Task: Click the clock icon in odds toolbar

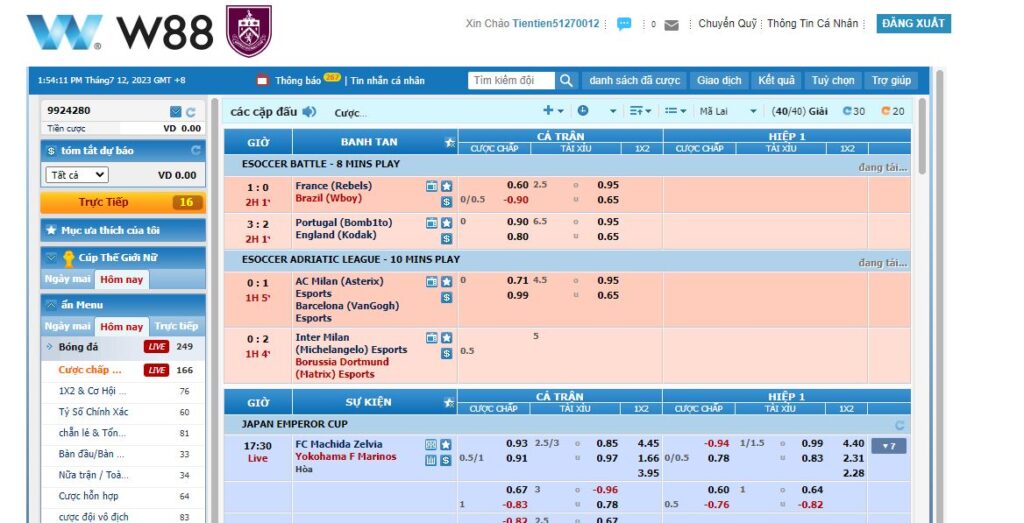Action: [x=583, y=110]
